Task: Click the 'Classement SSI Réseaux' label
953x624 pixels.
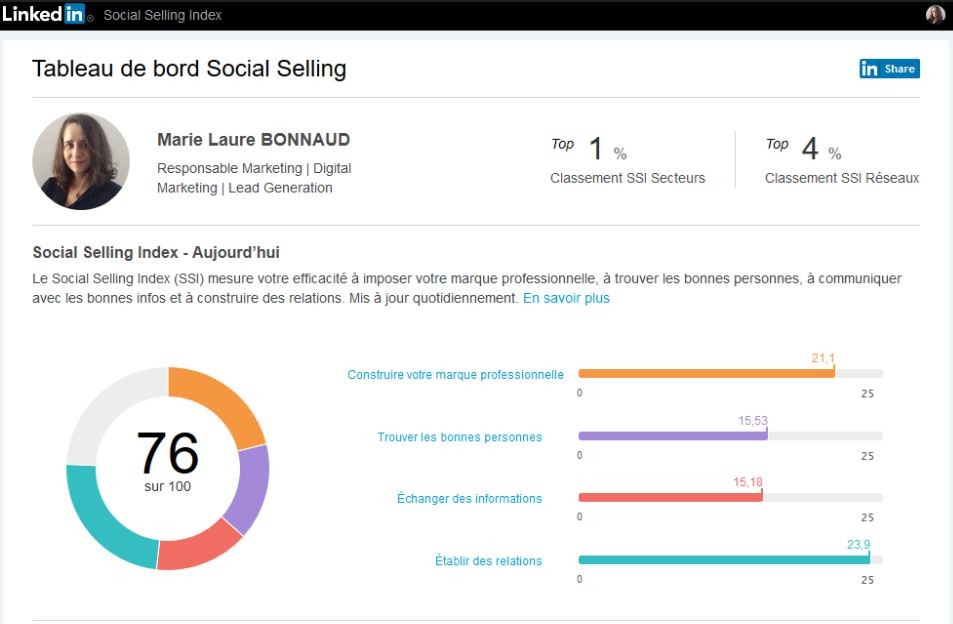Action: tap(842, 178)
